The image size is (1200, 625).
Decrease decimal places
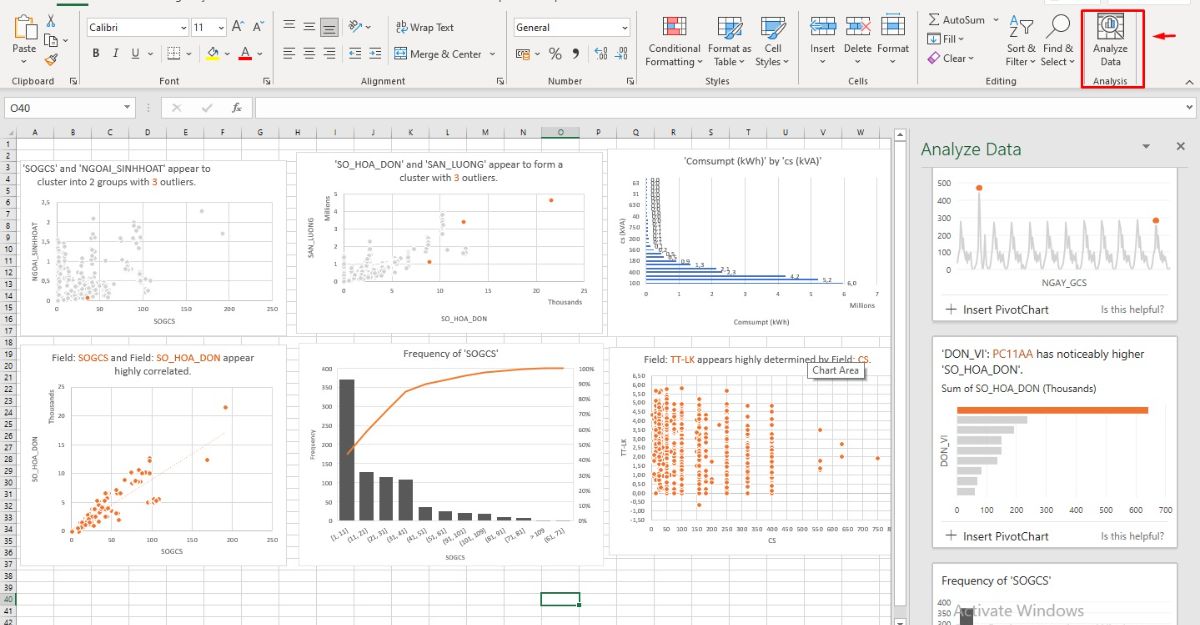(621, 54)
